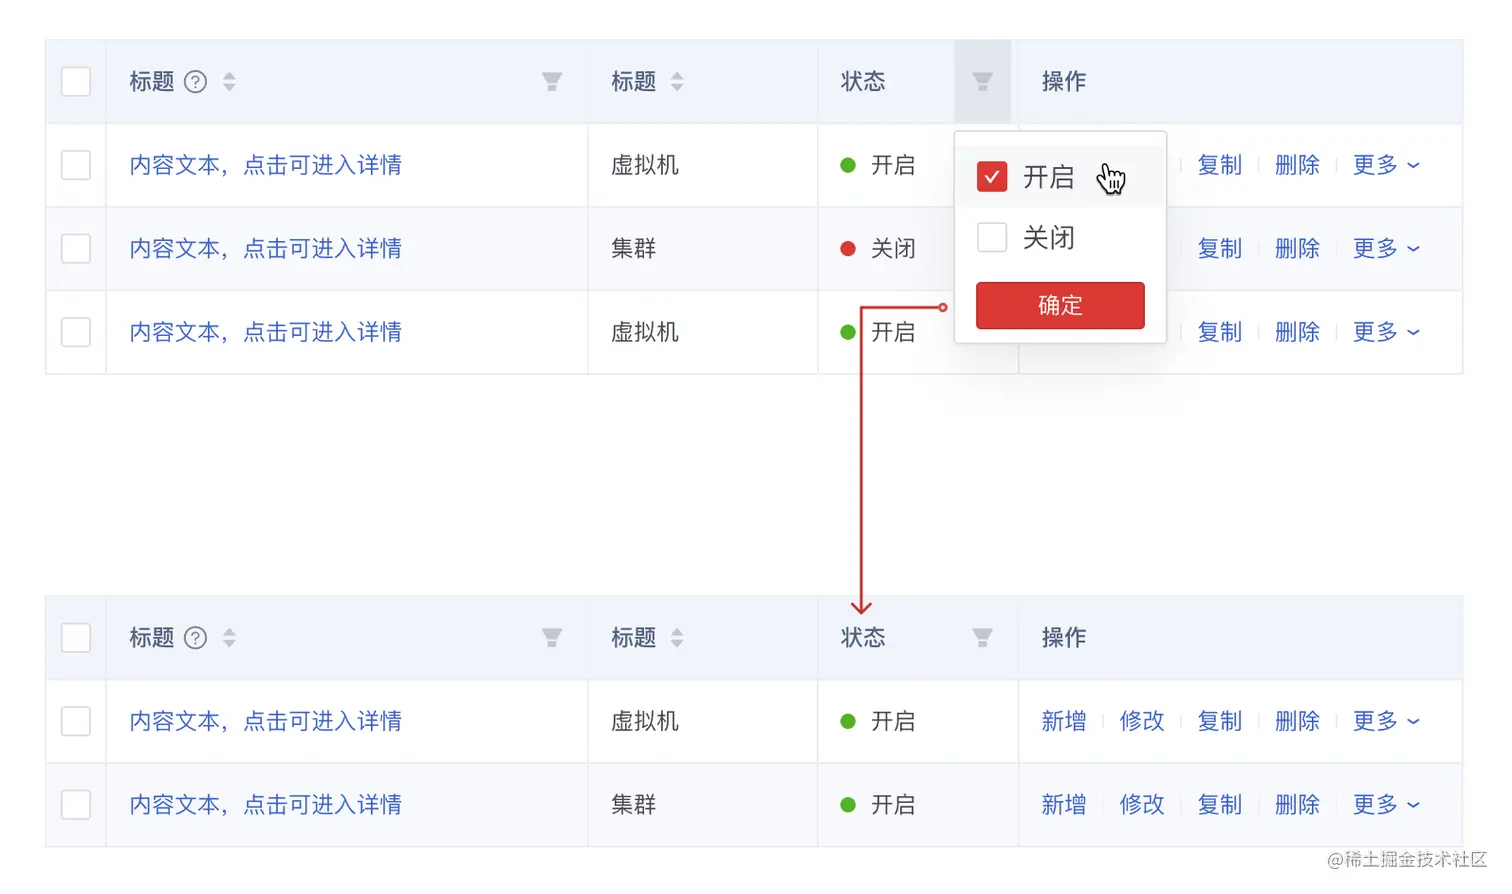Image resolution: width=1512 pixels, height=894 pixels.
Task: Open the content link in bottom table's 集群 row
Action: coord(266,805)
